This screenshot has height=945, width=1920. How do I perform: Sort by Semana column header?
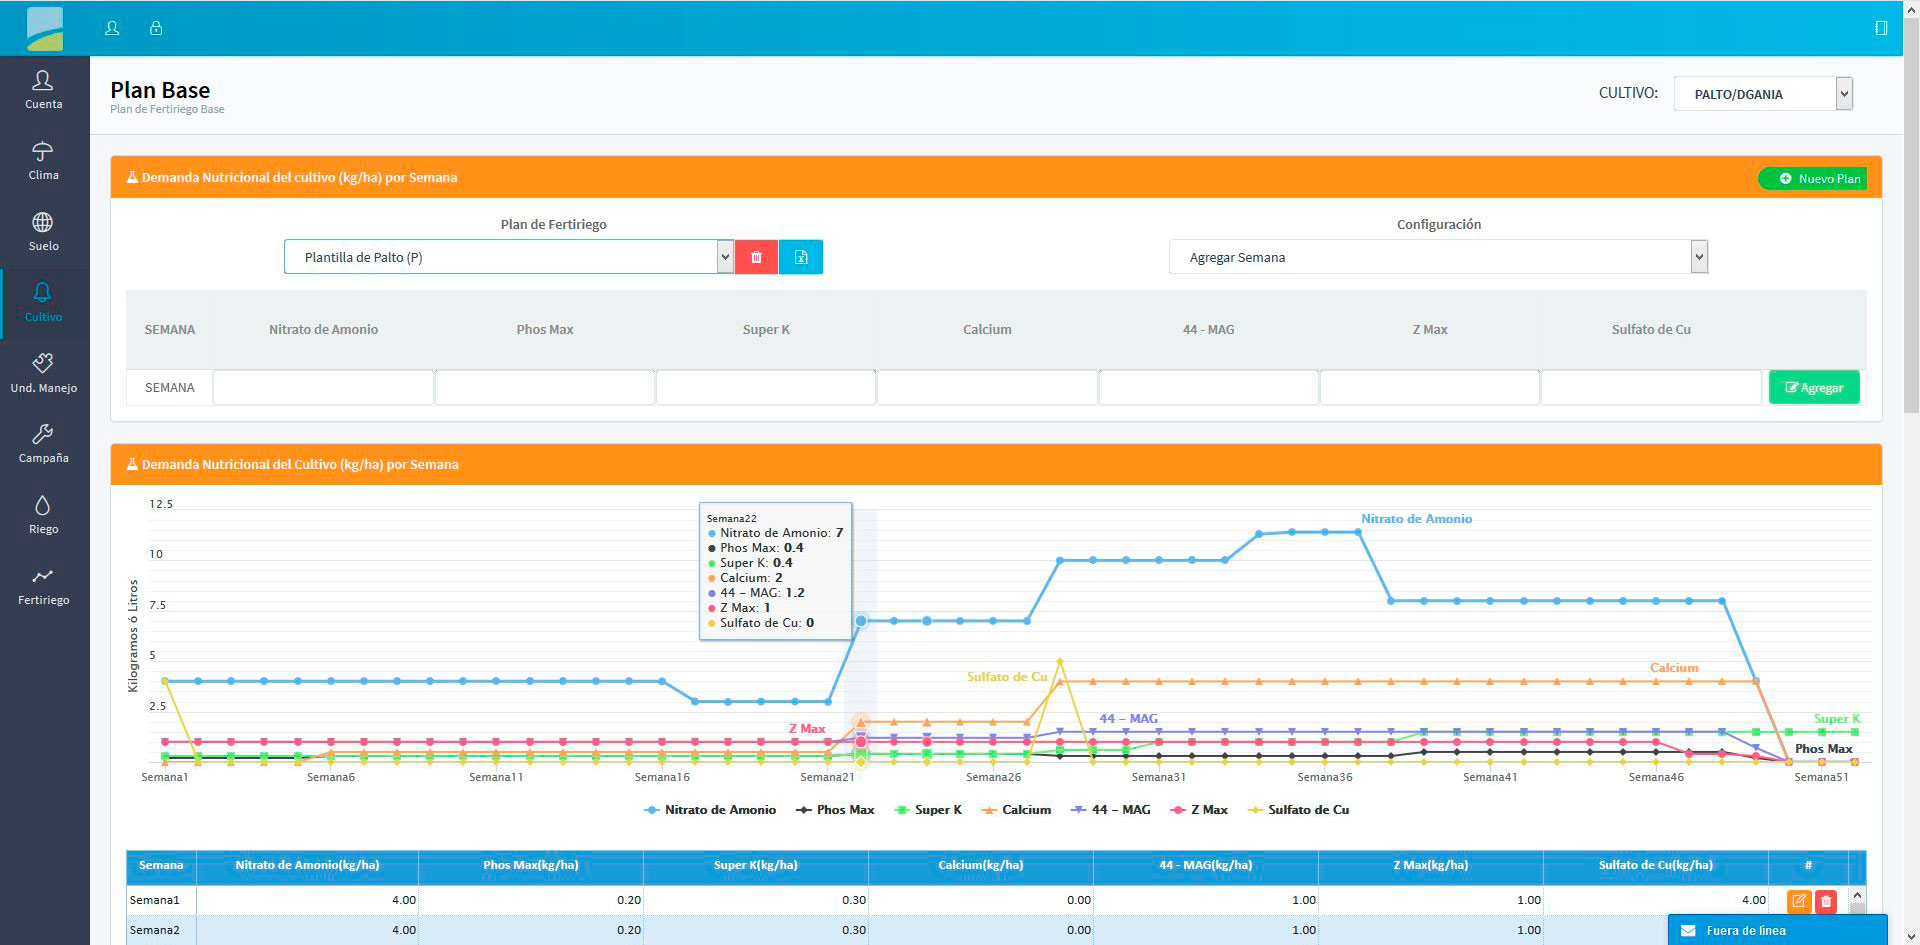tap(161, 866)
